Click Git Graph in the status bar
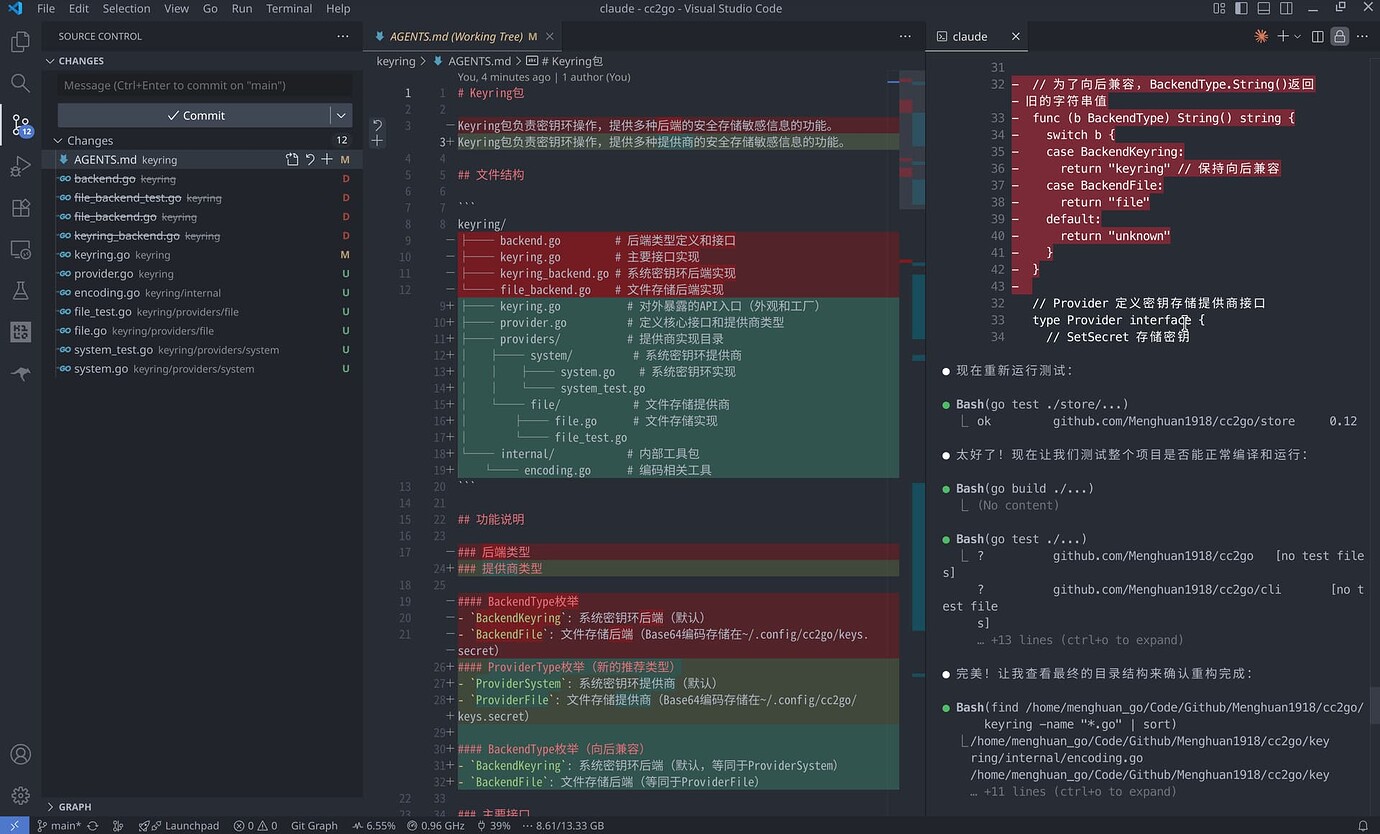The height and width of the screenshot is (834, 1380). click(x=314, y=826)
